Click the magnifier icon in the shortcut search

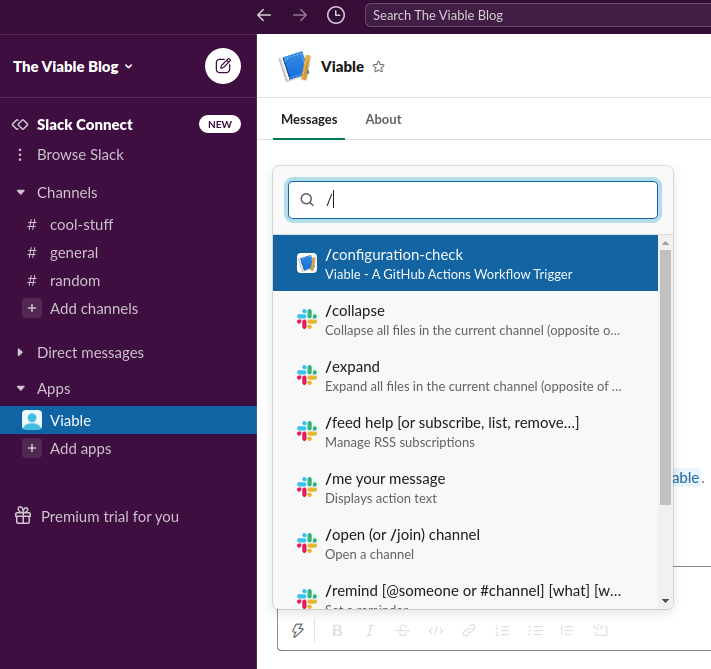coord(307,200)
